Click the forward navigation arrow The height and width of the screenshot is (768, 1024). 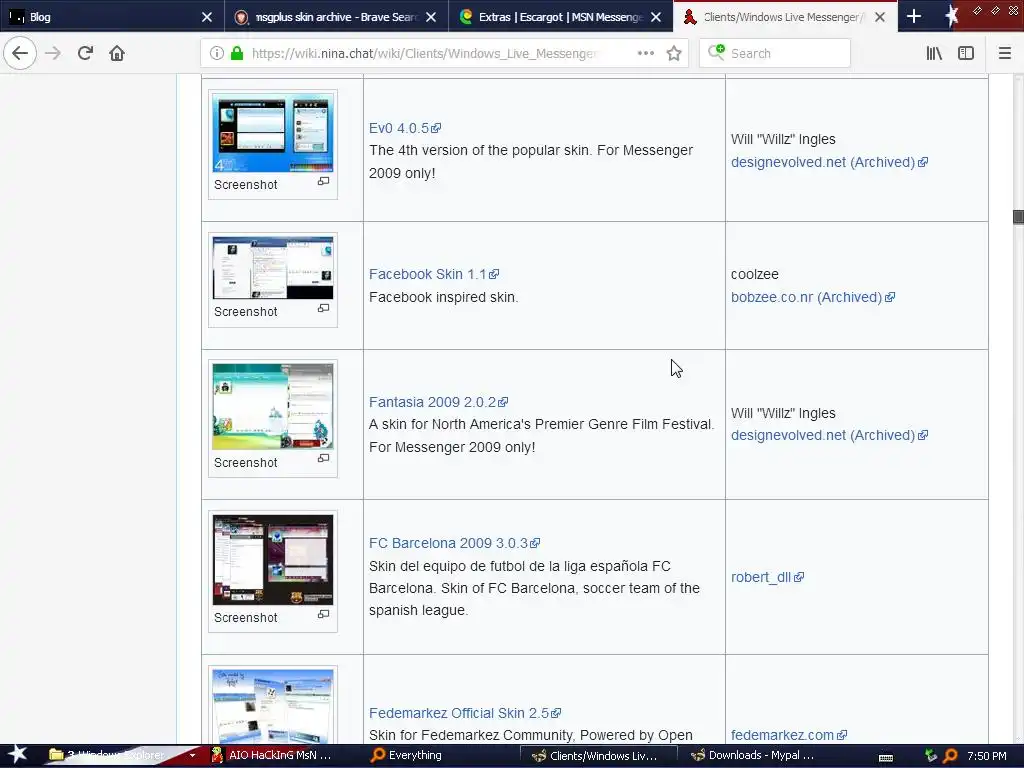53,53
